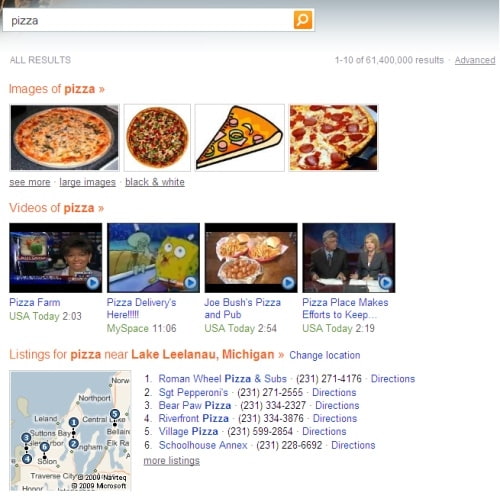The image size is (500, 499).
Task: Click the orange search magnifier button
Action: click(x=303, y=20)
